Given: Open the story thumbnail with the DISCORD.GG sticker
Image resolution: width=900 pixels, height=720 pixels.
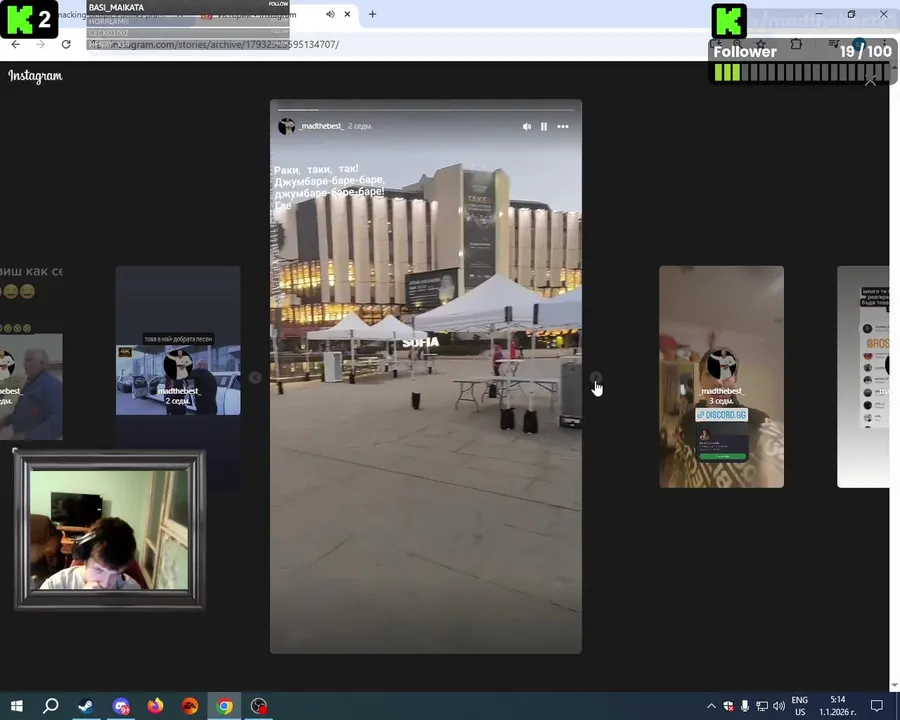Looking at the screenshot, I should (x=721, y=377).
